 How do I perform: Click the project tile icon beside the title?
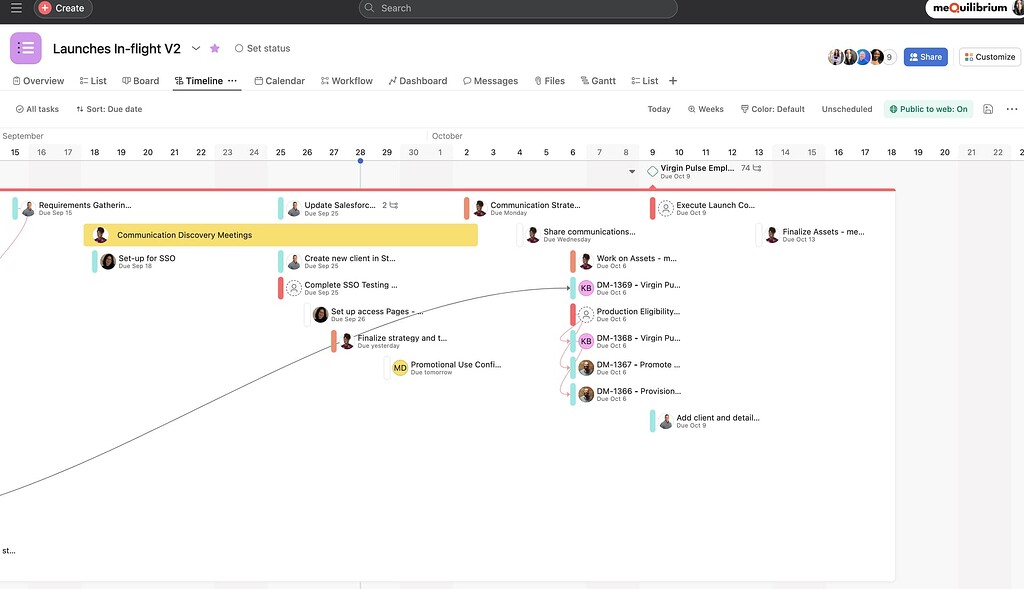[25, 47]
